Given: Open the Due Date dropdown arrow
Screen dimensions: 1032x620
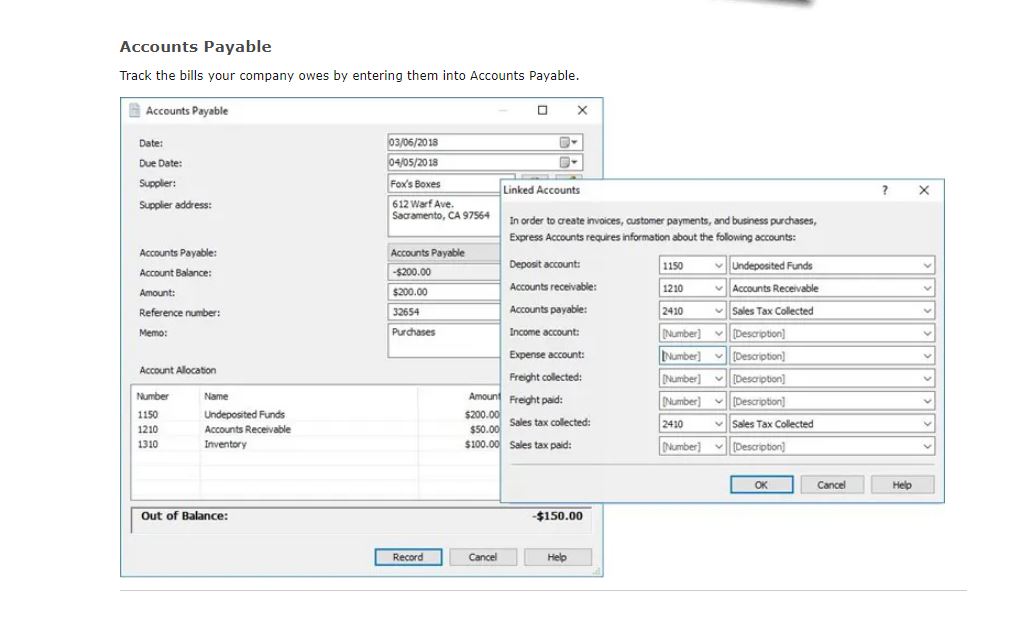Looking at the screenshot, I should click(x=575, y=162).
